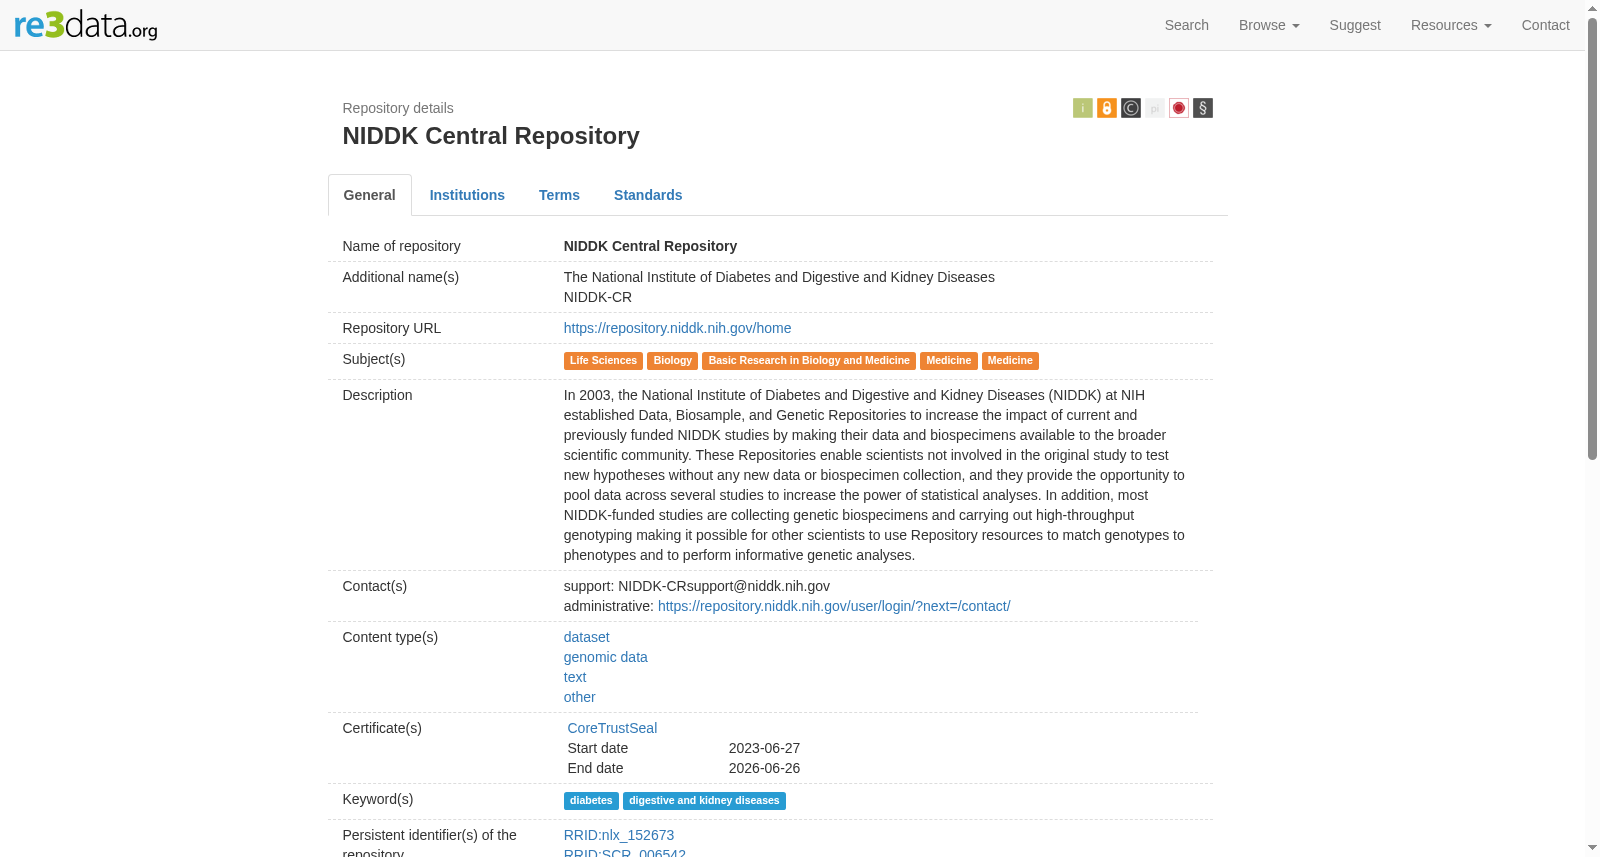
Task: Click the greyed-out pi identifier badge
Action: [1155, 108]
